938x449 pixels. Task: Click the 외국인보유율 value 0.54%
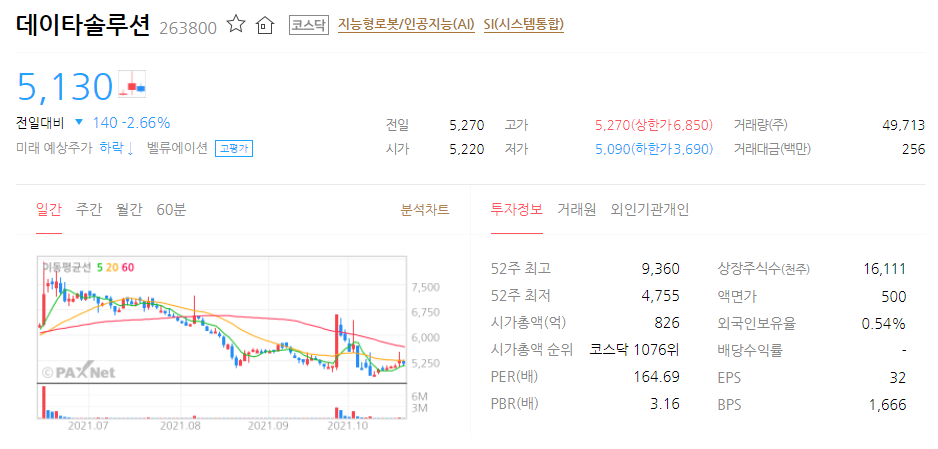click(x=884, y=323)
